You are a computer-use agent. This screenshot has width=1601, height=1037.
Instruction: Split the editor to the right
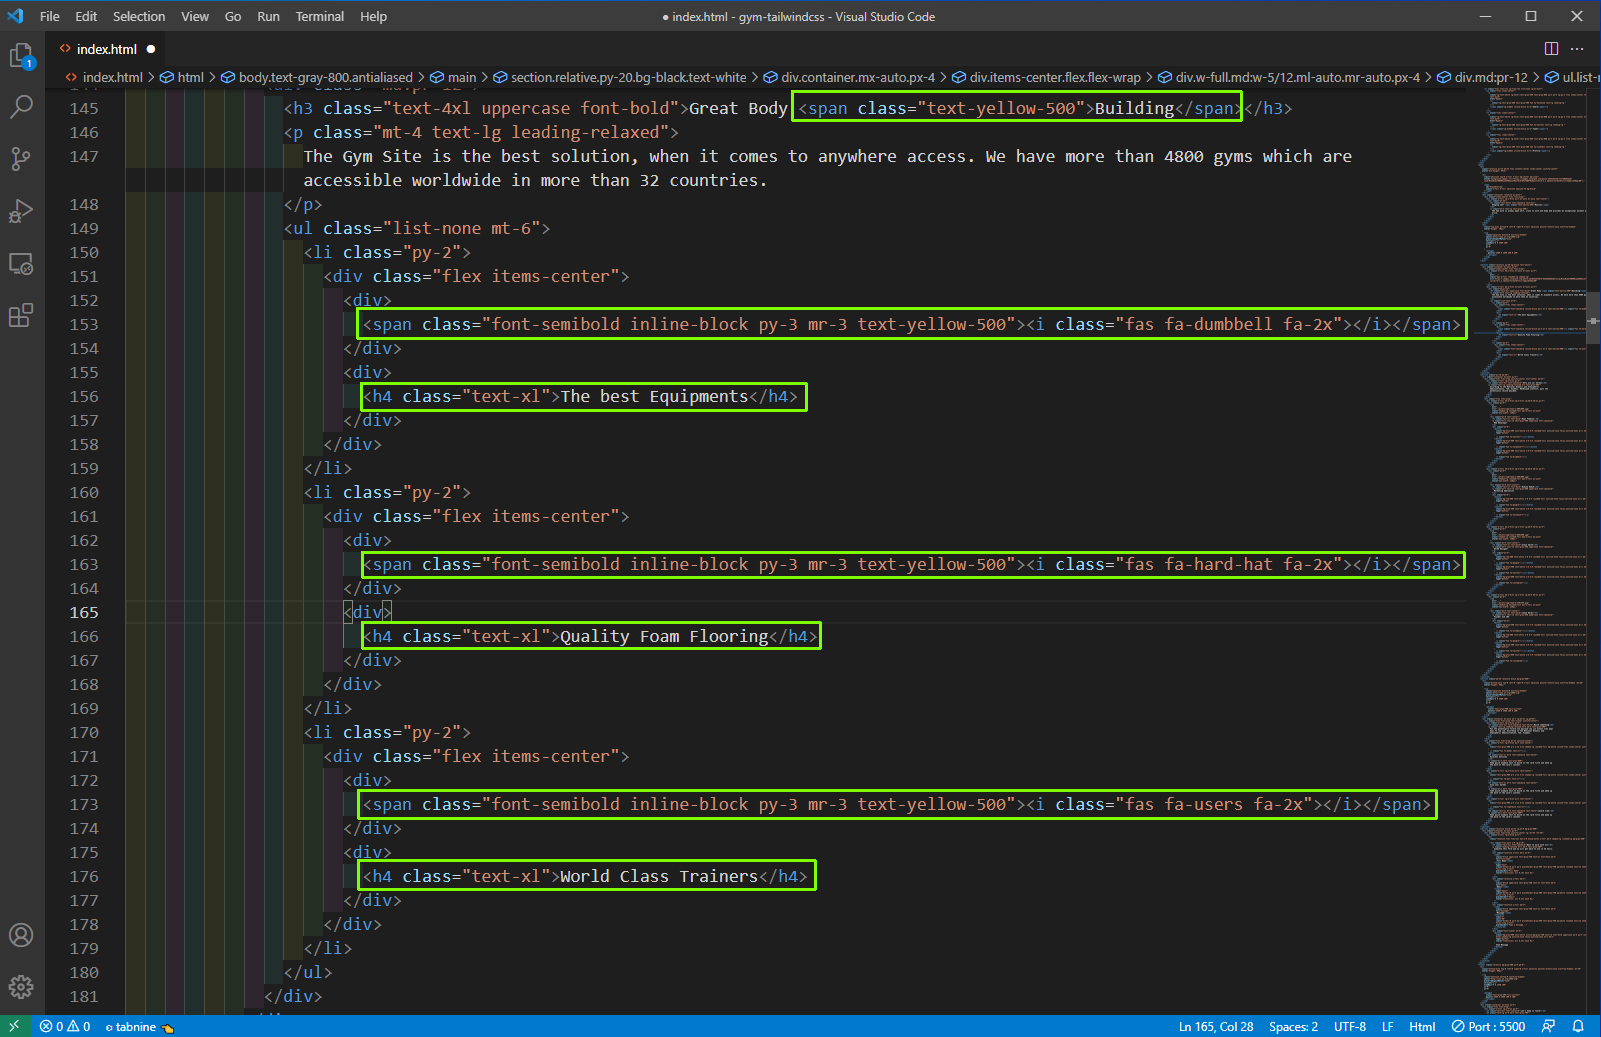pos(1551,48)
